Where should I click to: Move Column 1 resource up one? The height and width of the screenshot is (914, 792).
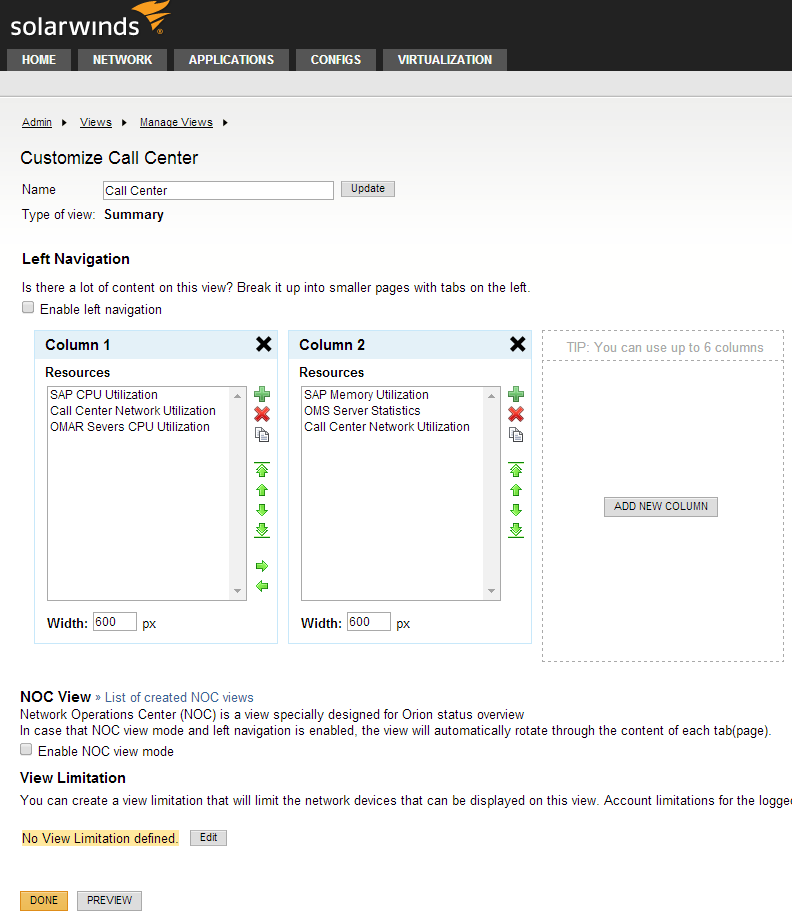pos(262,490)
